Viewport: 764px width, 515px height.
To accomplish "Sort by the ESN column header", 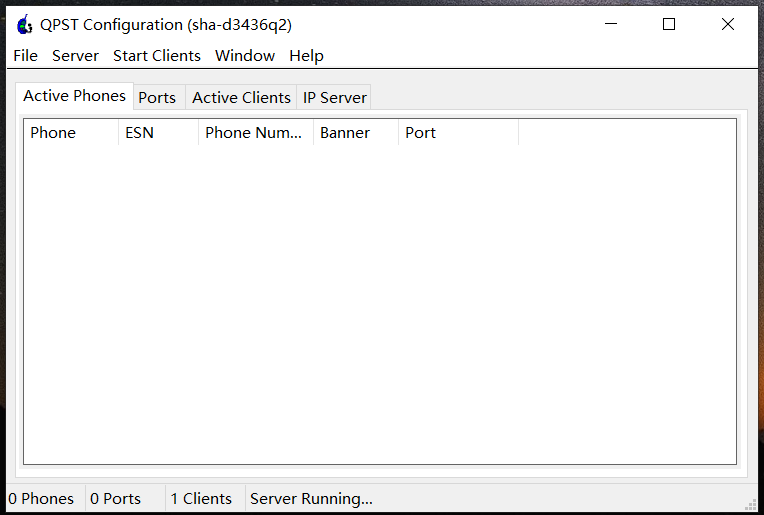I will [x=158, y=133].
